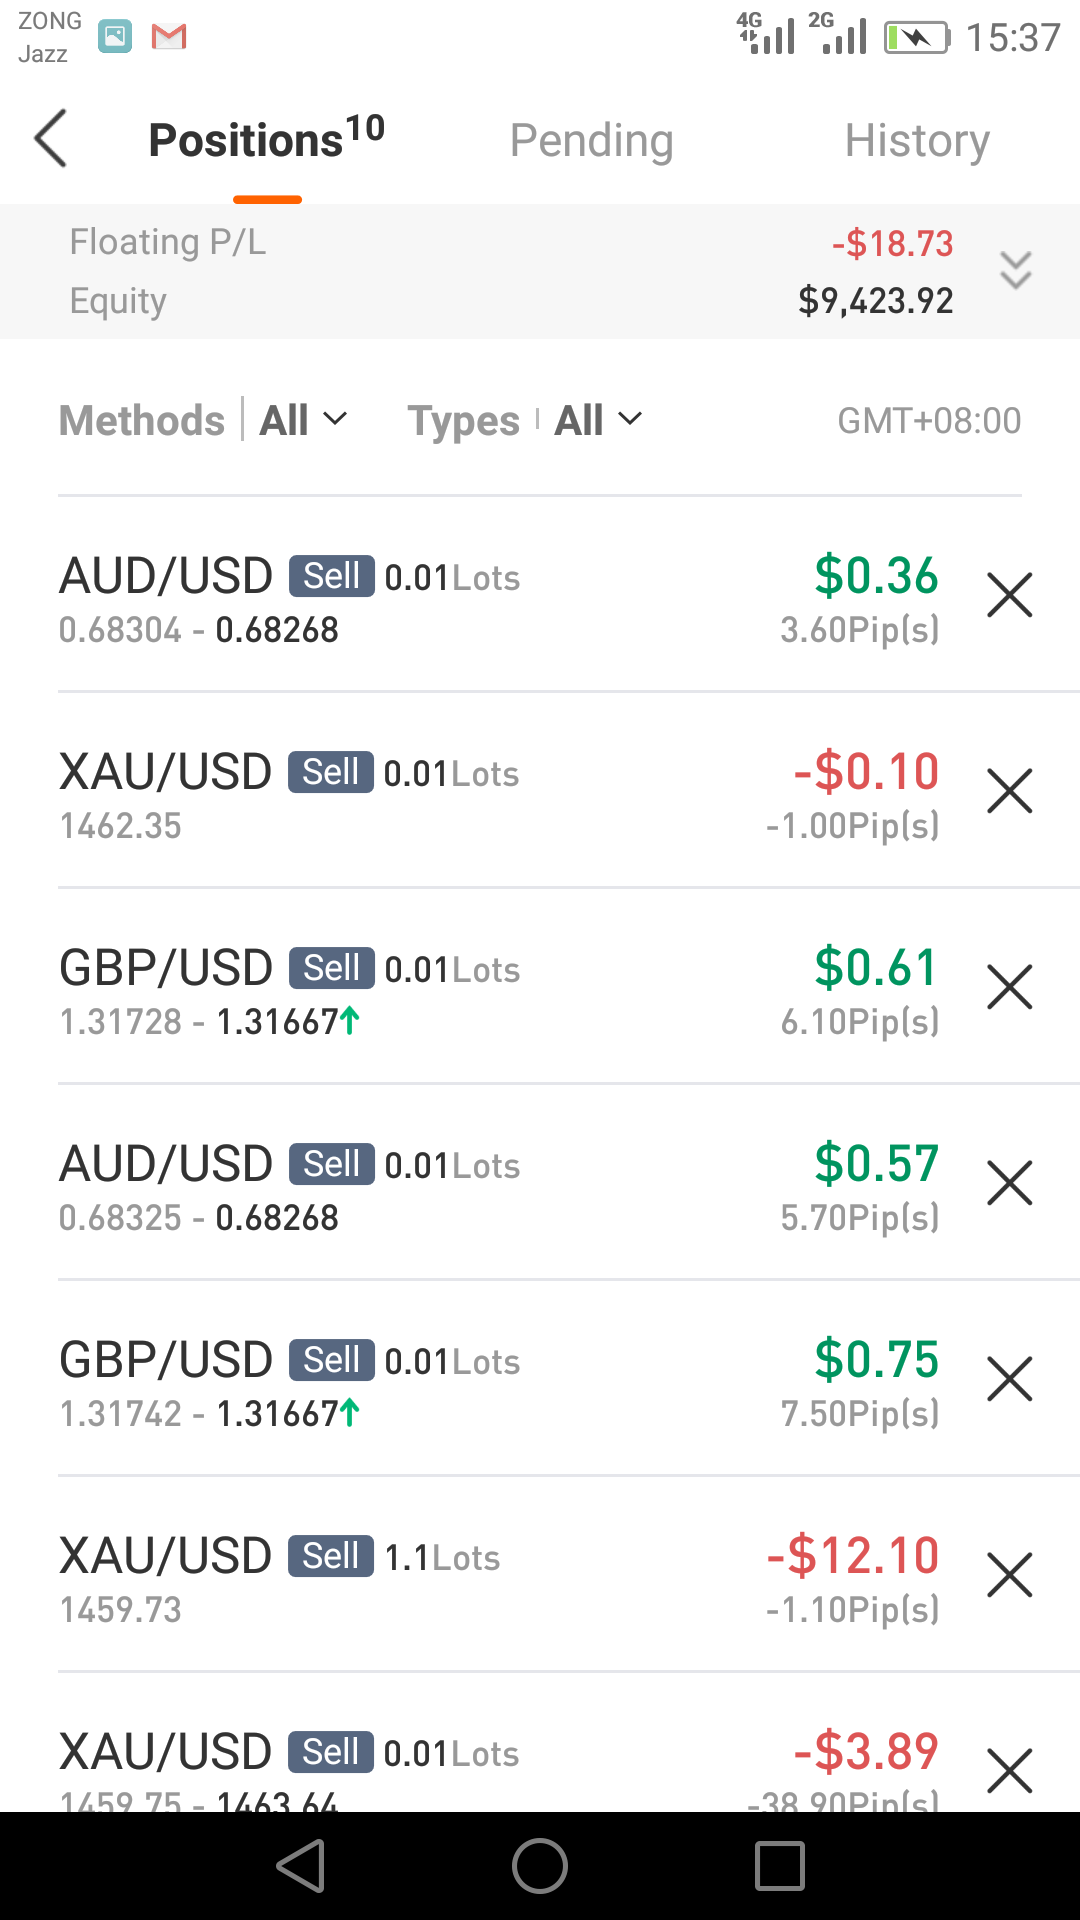This screenshot has height=1920, width=1080.
Task: Select the Positions tab
Action: click(x=267, y=137)
